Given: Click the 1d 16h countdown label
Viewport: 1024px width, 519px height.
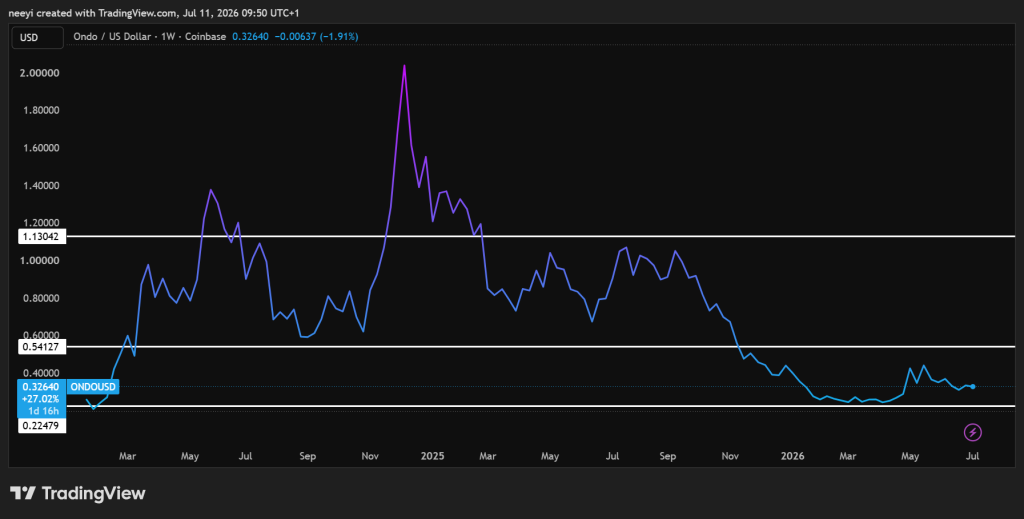Looking at the screenshot, I should (x=42, y=411).
